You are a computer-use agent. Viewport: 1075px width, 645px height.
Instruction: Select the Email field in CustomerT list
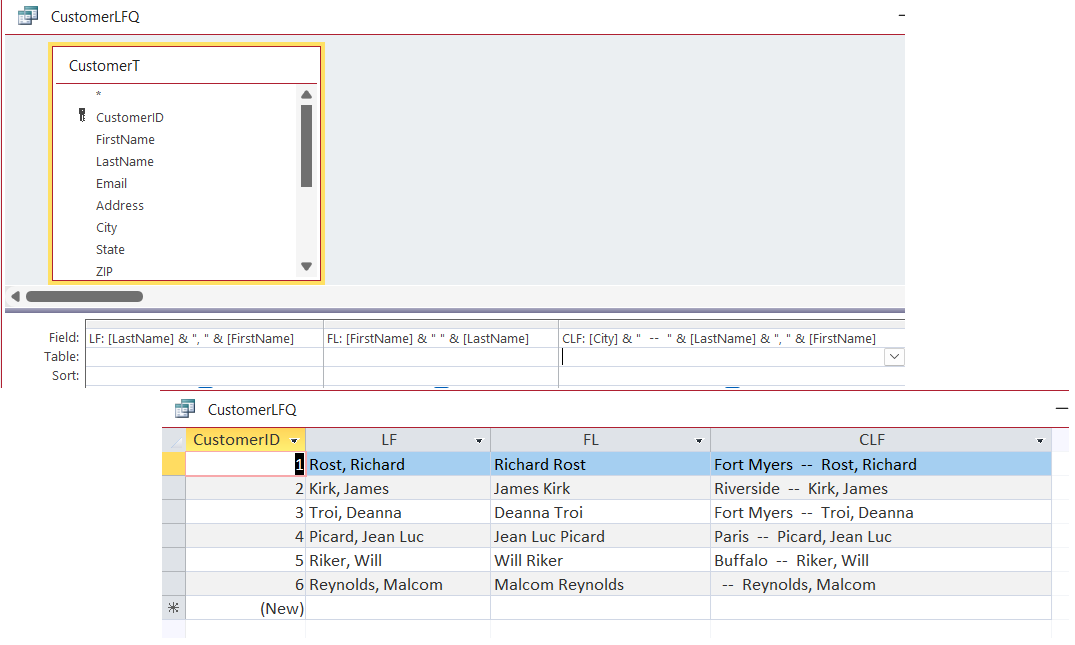[x=111, y=183]
